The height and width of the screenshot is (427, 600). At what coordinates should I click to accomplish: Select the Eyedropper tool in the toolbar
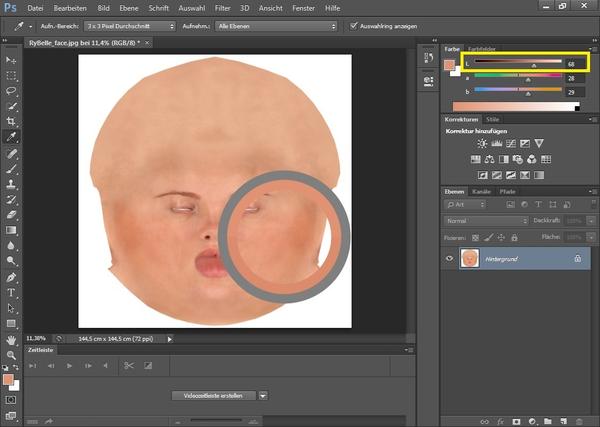point(11,136)
